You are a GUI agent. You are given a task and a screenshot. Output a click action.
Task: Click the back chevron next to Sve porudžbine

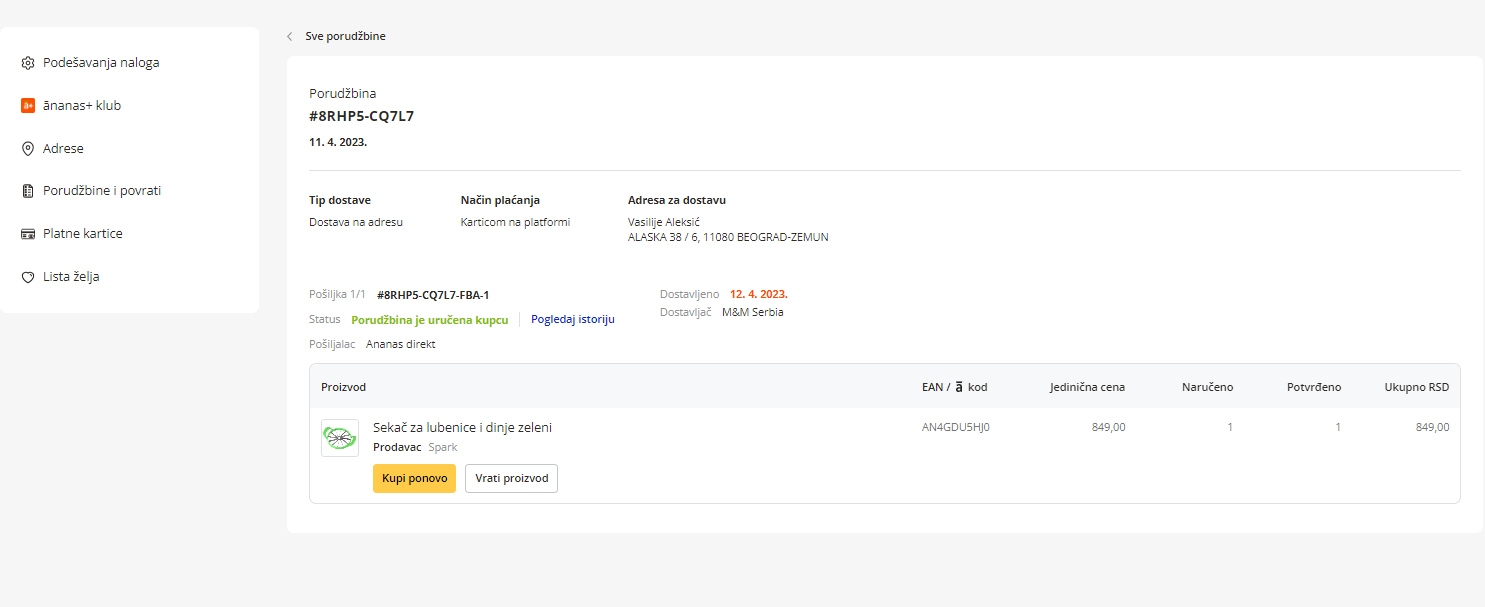[x=290, y=37]
